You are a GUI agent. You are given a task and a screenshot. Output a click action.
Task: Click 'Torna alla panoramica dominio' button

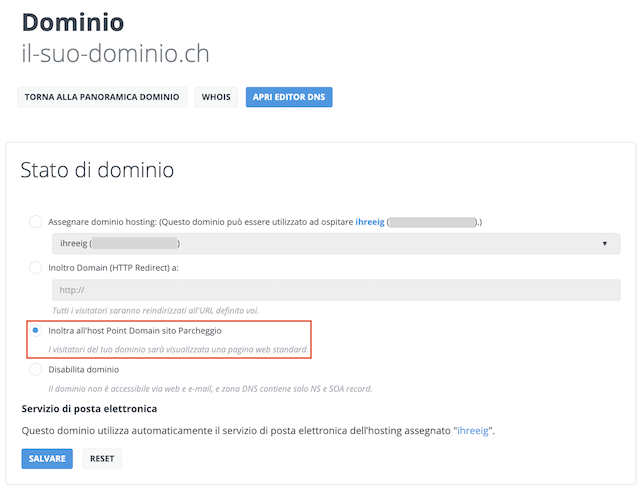pyautogui.click(x=102, y=97)
